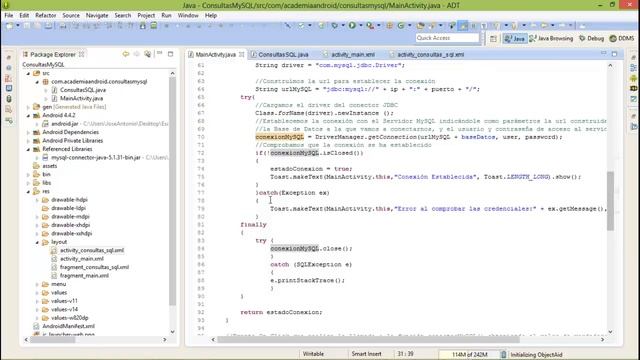Click the green Run button in toolbar
The width and height of the screenshot is (640, 360).
pos(352,26)
